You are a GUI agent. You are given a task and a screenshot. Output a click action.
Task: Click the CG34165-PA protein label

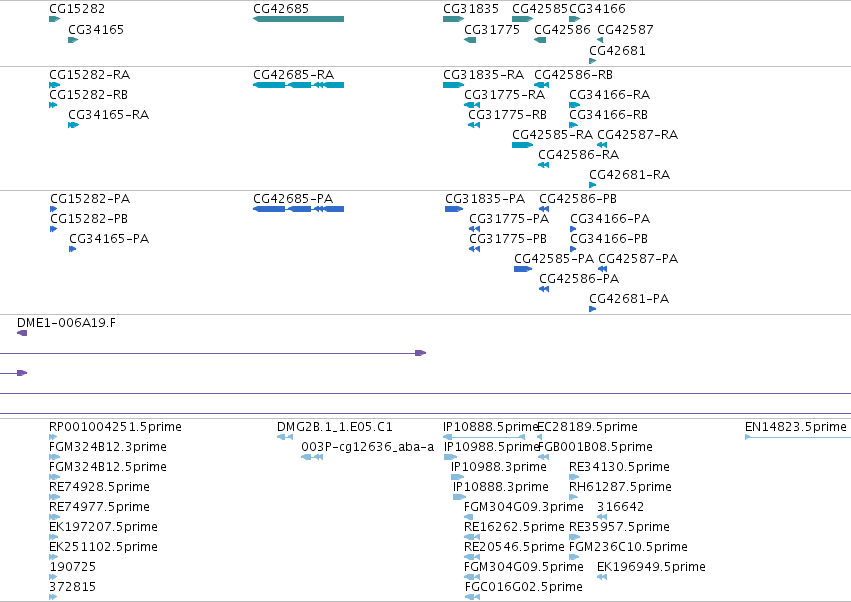click(x=109, y=239)
